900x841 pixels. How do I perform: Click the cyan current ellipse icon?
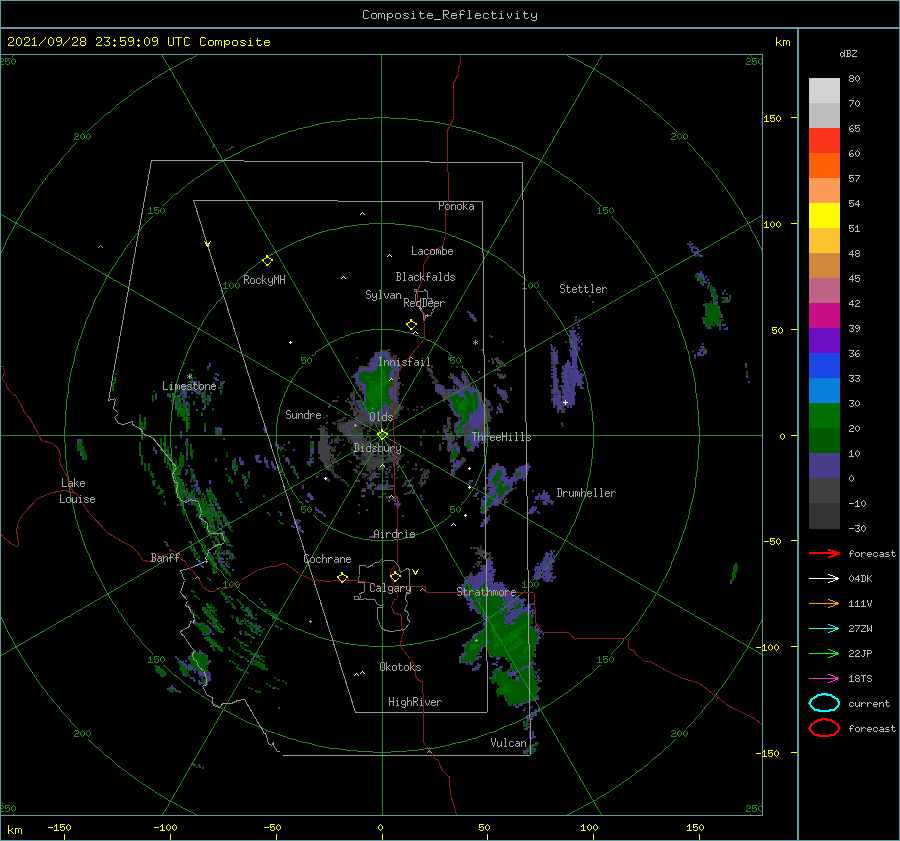(x=824, y=703)
